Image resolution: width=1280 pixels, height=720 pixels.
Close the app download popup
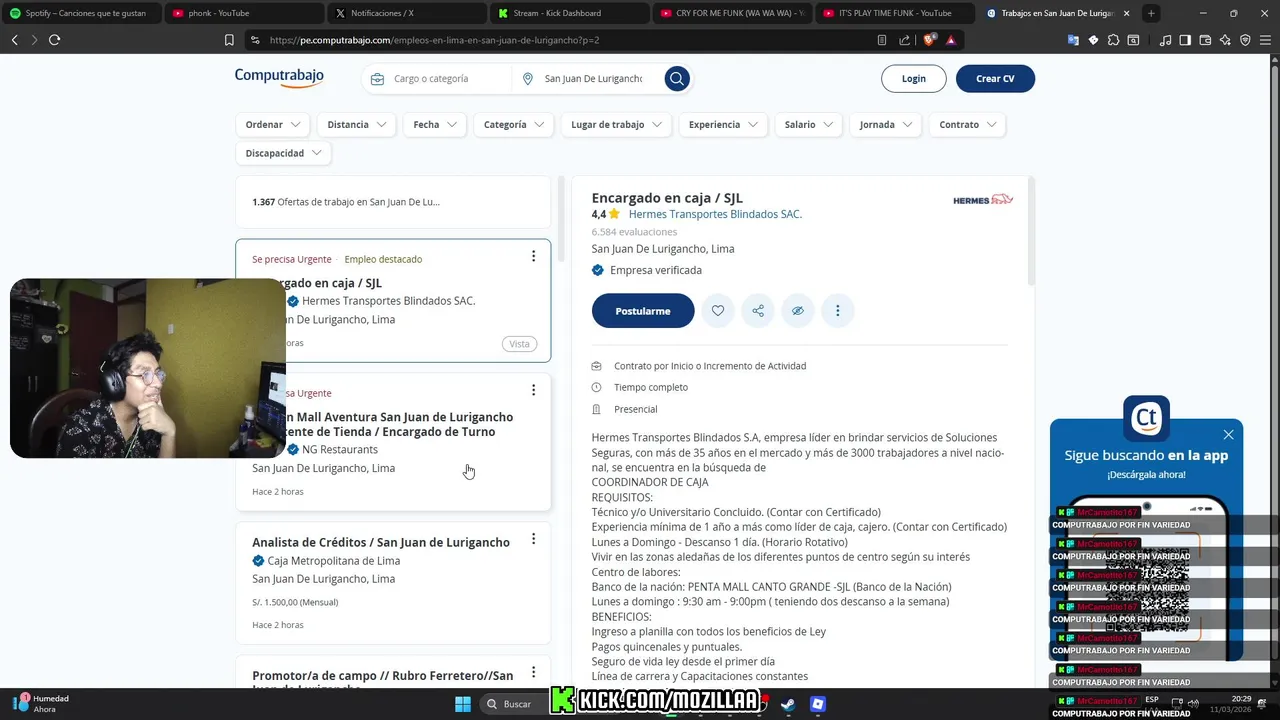(x=1228, y=434)
